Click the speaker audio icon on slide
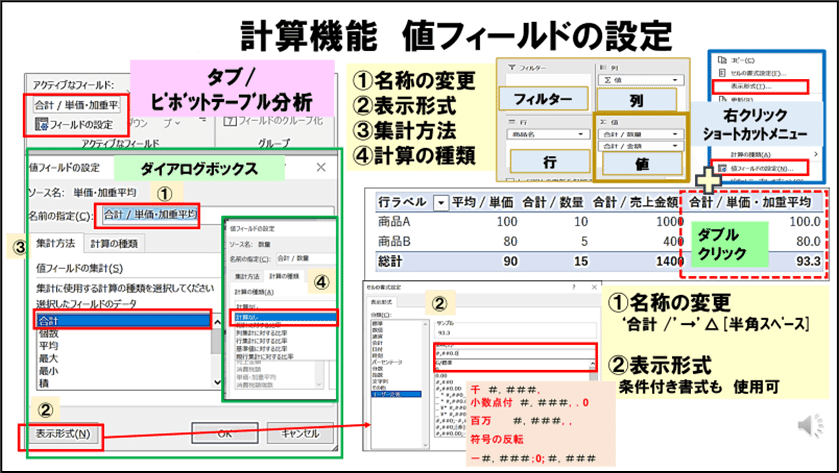Image resolution: width=839 pixels, height=473 pixels. pos(810,426)
